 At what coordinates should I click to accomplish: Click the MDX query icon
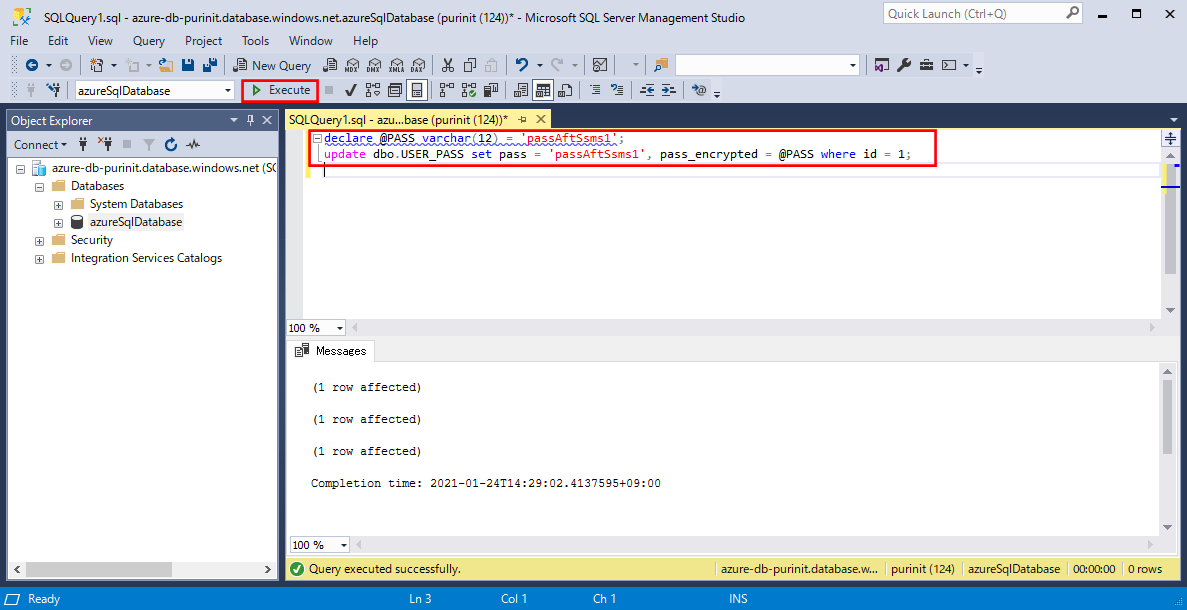tap(351, 65)
